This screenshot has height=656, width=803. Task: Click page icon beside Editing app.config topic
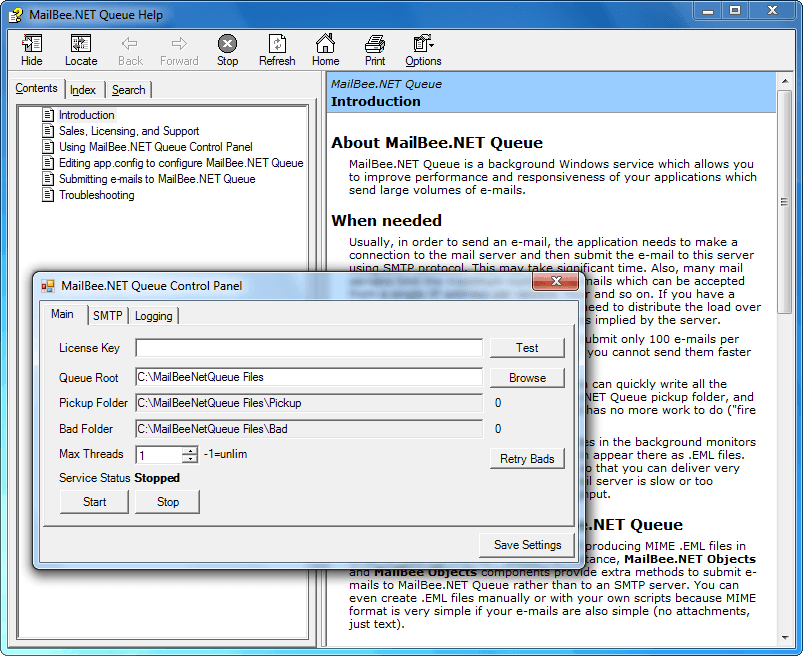pyautogui.click(x=48, y=163)
